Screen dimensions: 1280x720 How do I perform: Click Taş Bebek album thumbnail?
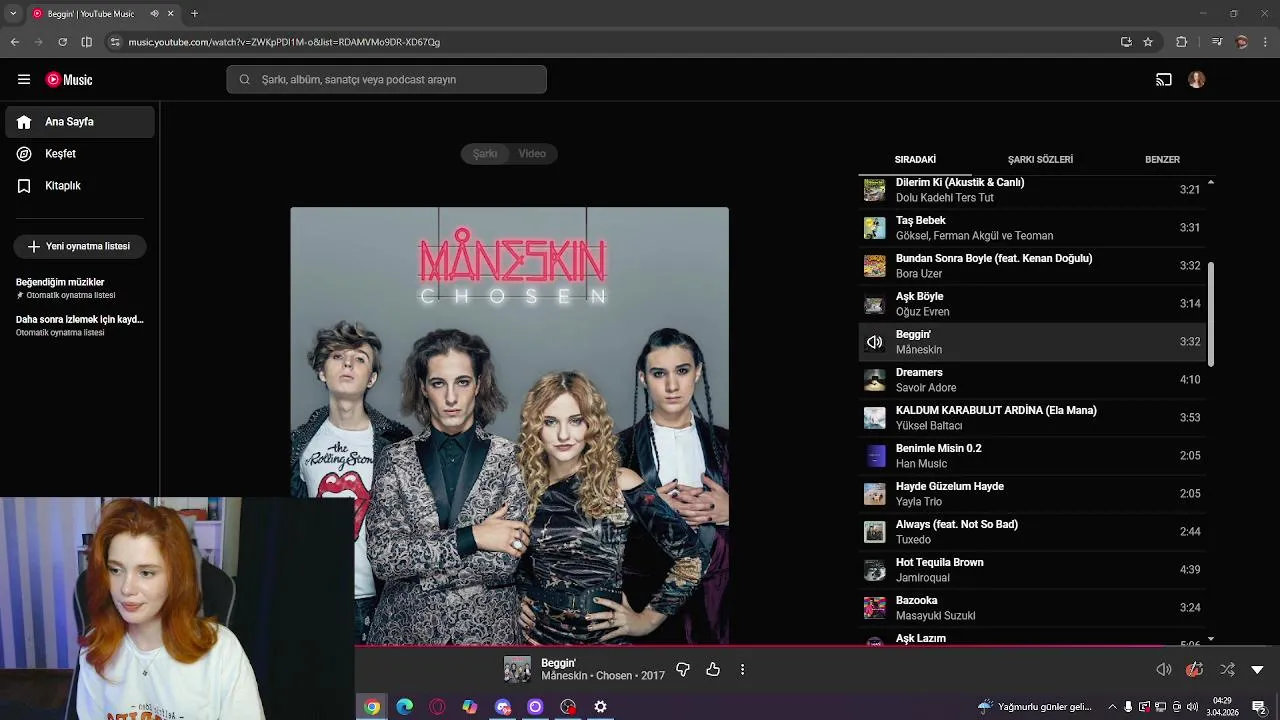[875, 228]
